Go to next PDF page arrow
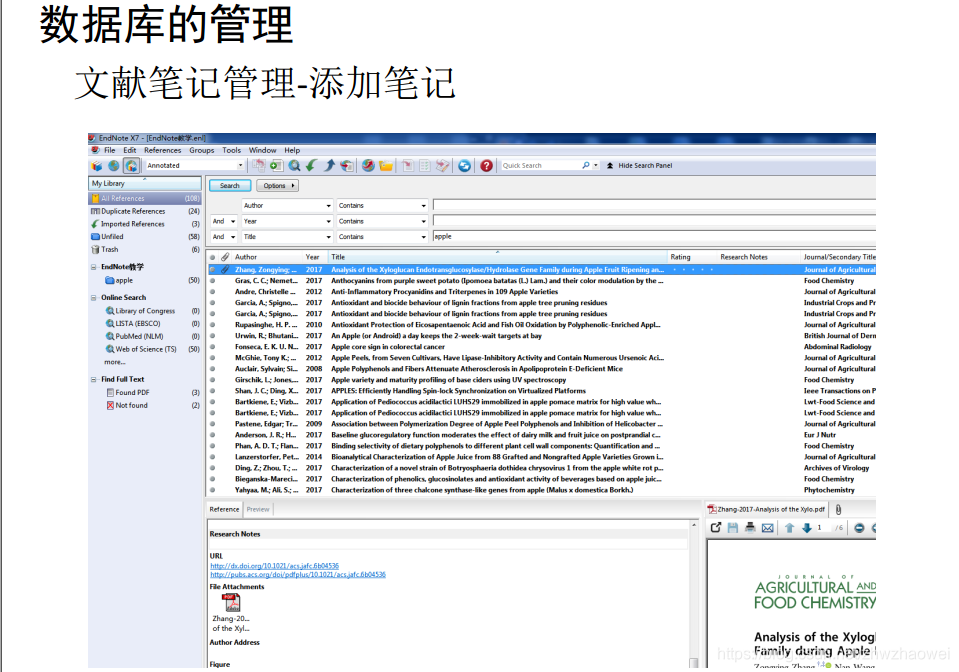This screenshot has width=959, height=672. pos(807,528)
